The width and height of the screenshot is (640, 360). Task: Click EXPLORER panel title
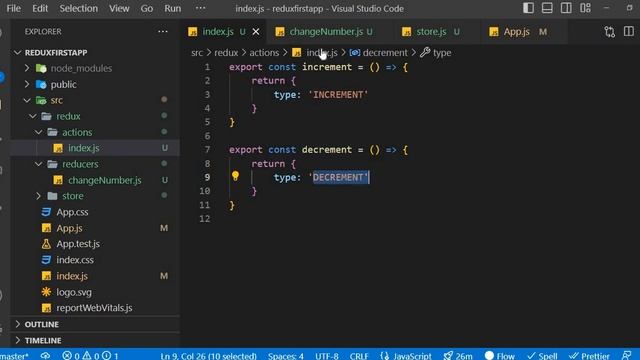tap(43, 31)
